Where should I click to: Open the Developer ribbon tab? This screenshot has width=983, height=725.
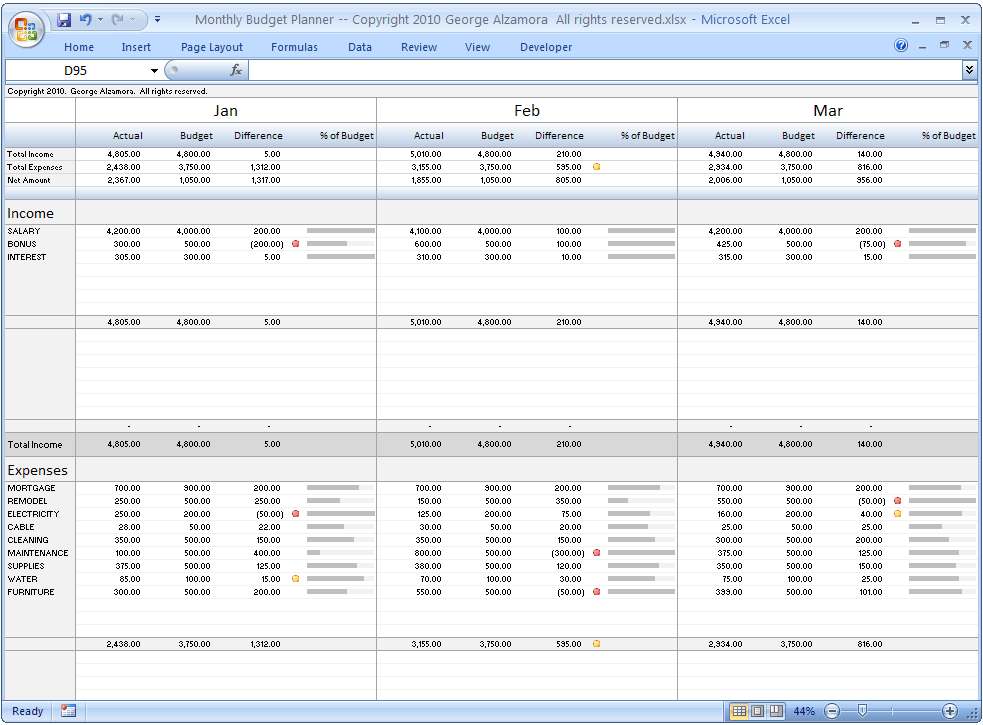pyautogui.click(x=546, y=47)
